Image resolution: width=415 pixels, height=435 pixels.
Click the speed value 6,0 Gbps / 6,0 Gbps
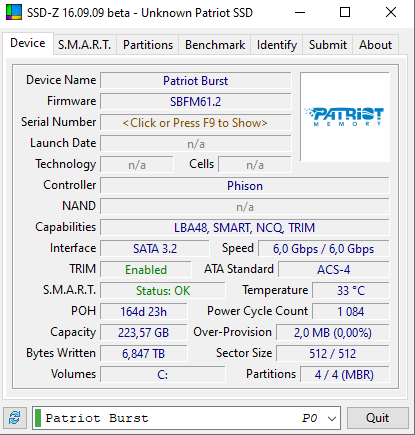click(324, 249)
